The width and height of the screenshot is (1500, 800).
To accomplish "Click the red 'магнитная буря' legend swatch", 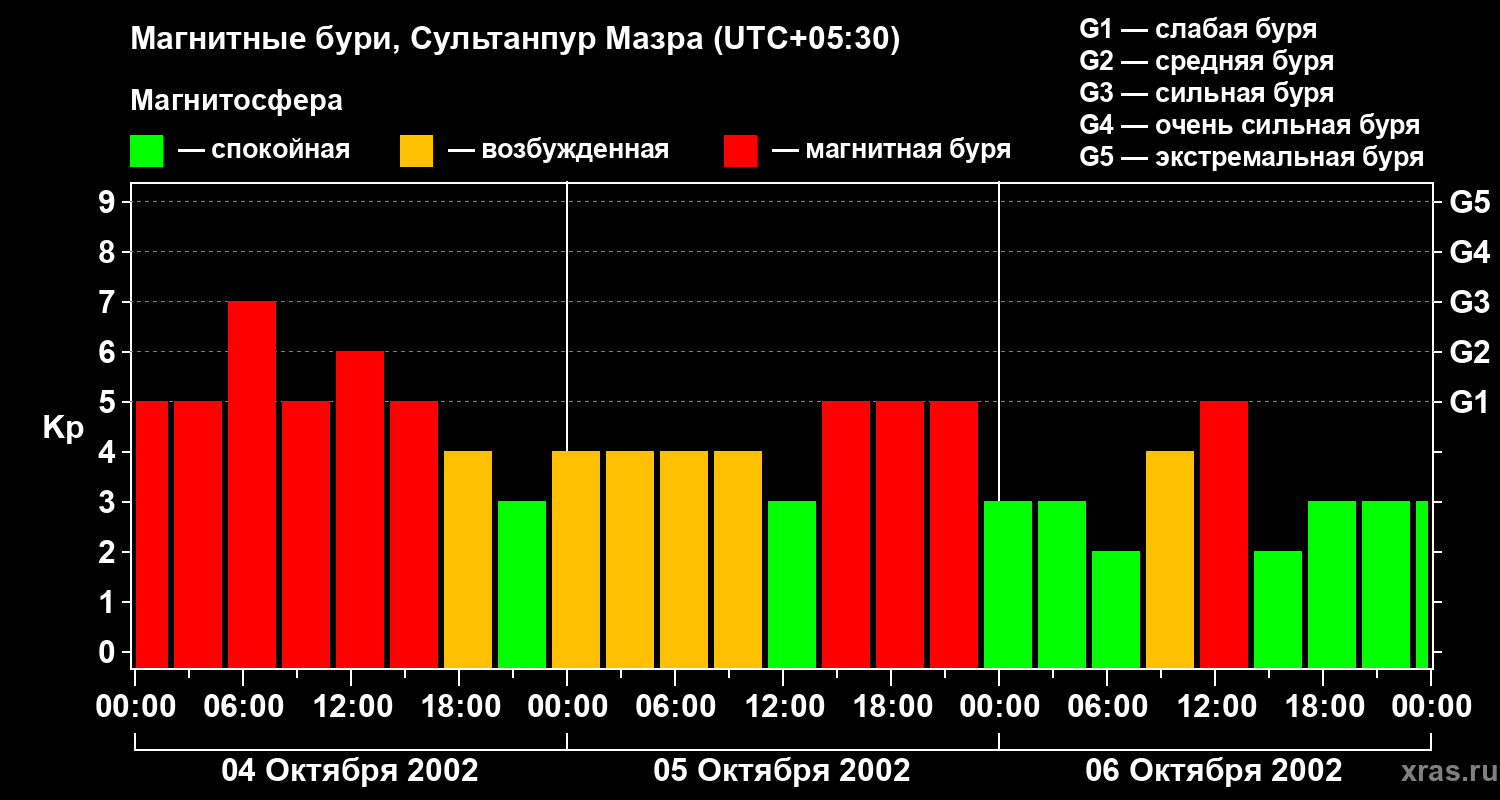I will coord(740,151).
